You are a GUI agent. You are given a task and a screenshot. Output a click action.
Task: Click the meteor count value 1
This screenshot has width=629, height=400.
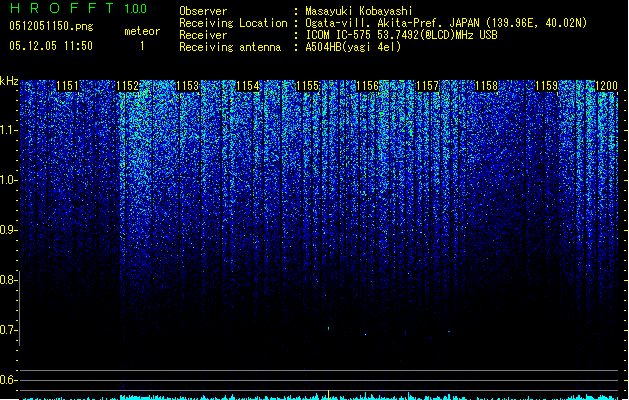142,46
